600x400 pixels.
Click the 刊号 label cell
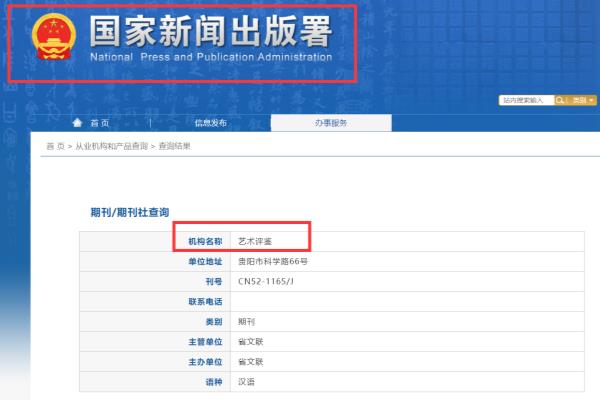tap(155, 282)
